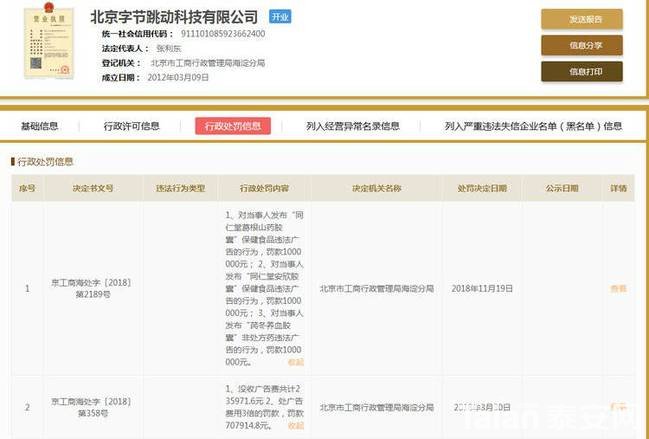
Task: Open the 列入经营异常名录信息 tab
Action: (353, 126)
